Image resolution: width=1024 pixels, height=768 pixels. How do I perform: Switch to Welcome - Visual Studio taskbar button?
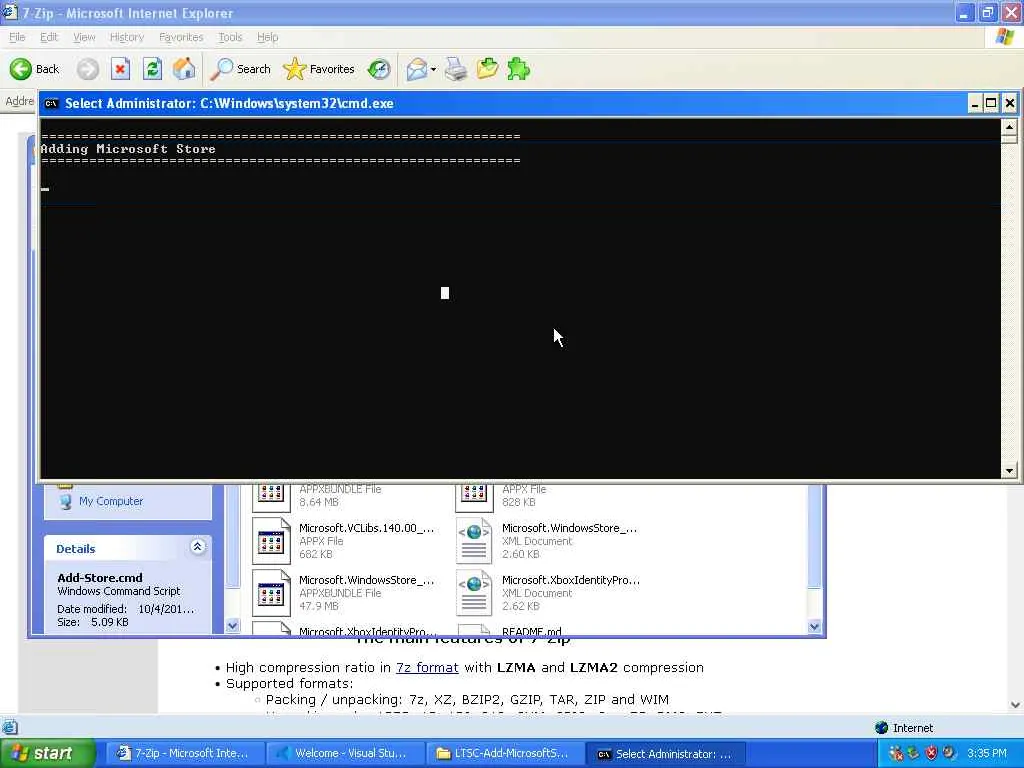click(x=344, y=753)
